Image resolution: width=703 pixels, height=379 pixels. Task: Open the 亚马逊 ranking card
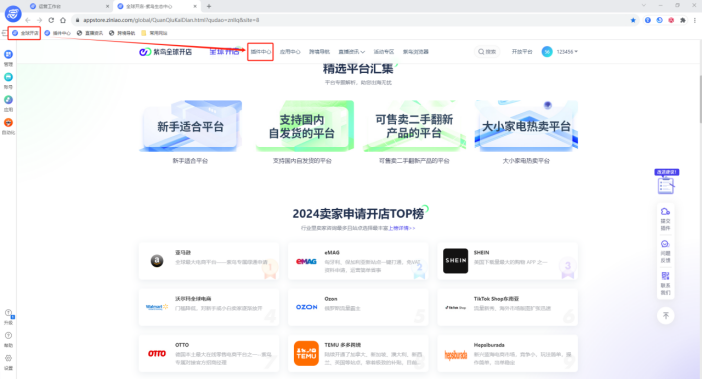tap(209, 261)
